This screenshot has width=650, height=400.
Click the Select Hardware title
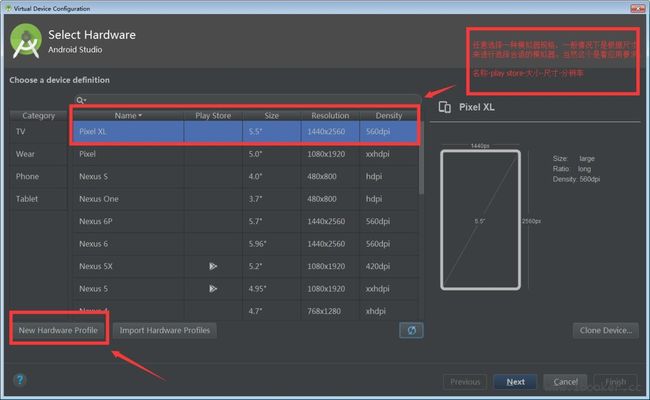pyautogui.click(x=92, y=35)
